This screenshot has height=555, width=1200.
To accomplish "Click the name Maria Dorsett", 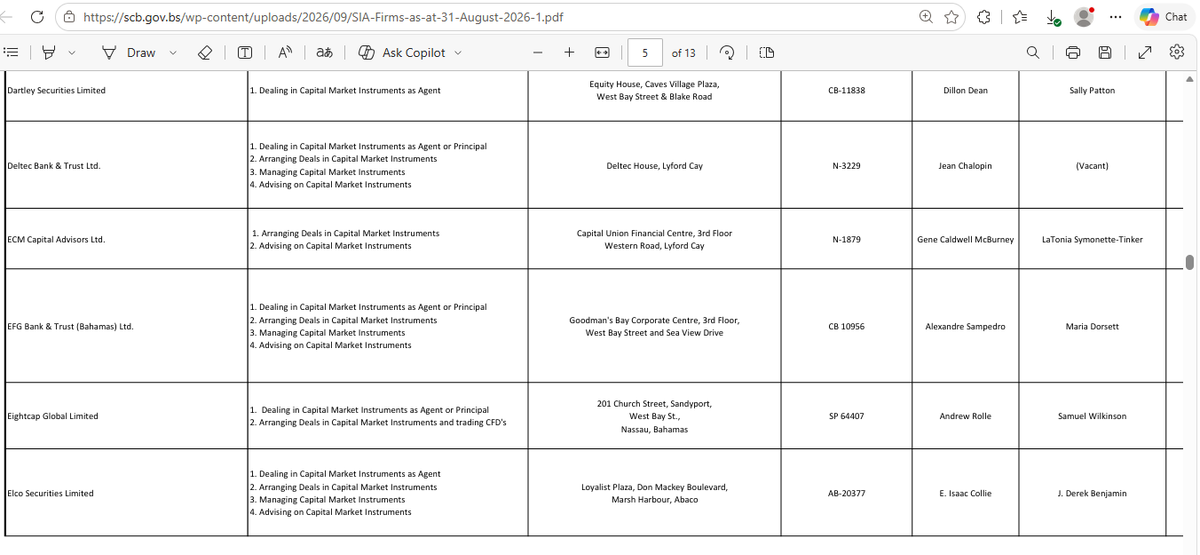I will [x=1092, y=327].
